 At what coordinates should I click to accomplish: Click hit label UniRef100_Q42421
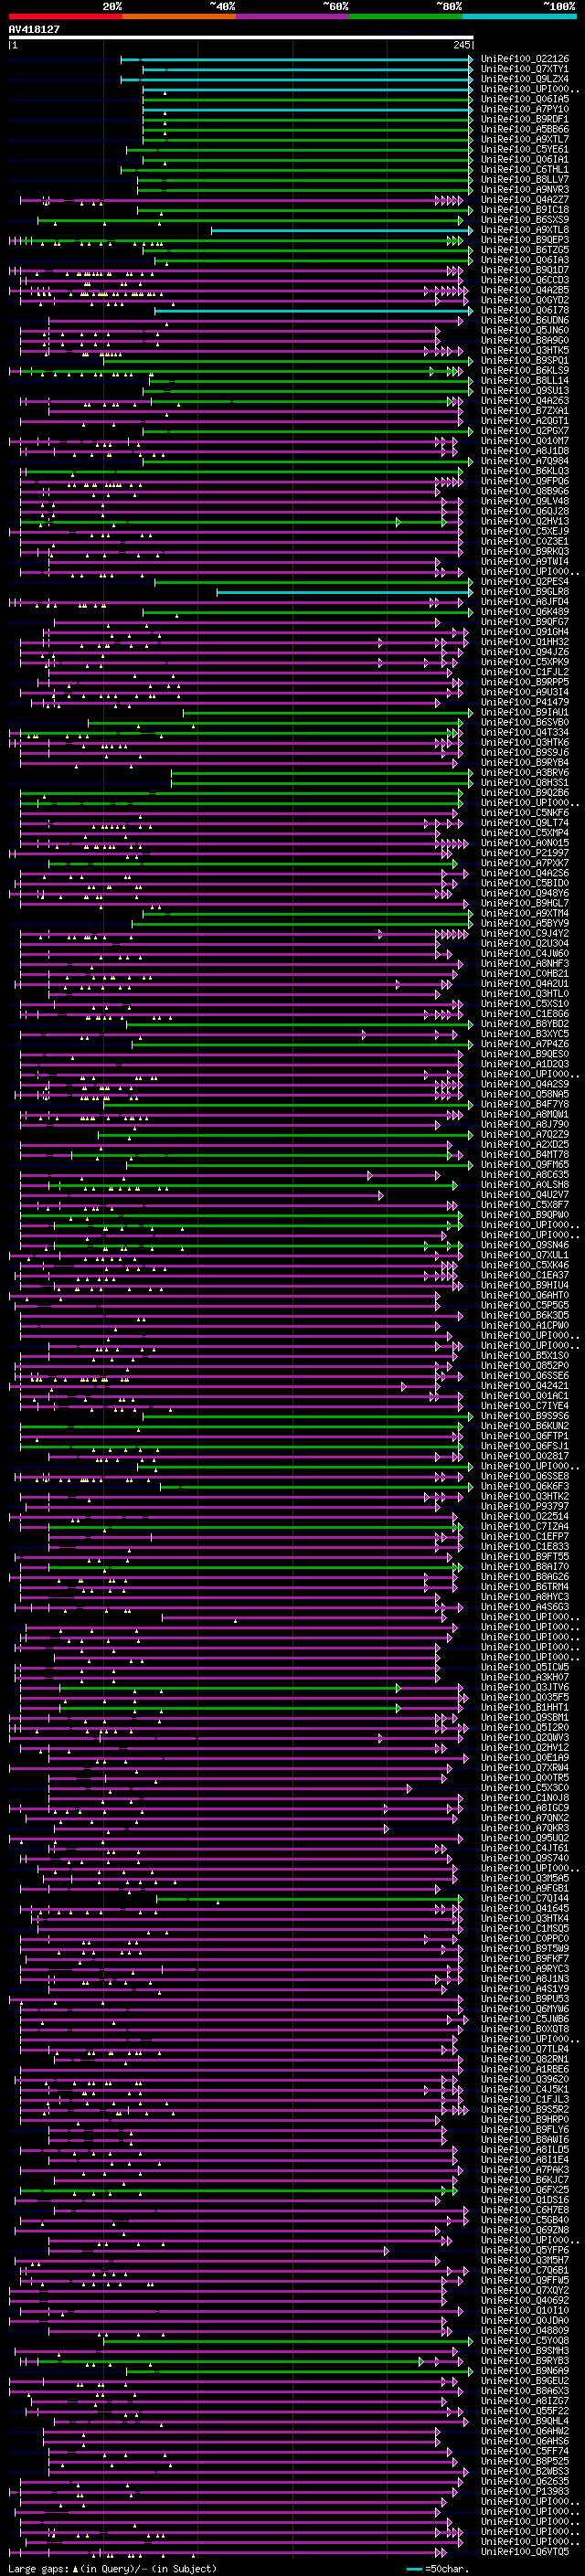coord(525,1387)
